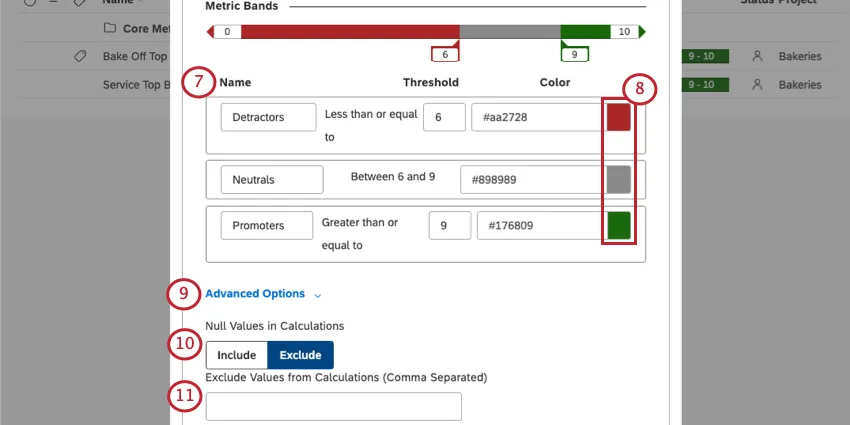Click the tag icon beside Bake Off Top
850x425 pixels.
point(80,56)
